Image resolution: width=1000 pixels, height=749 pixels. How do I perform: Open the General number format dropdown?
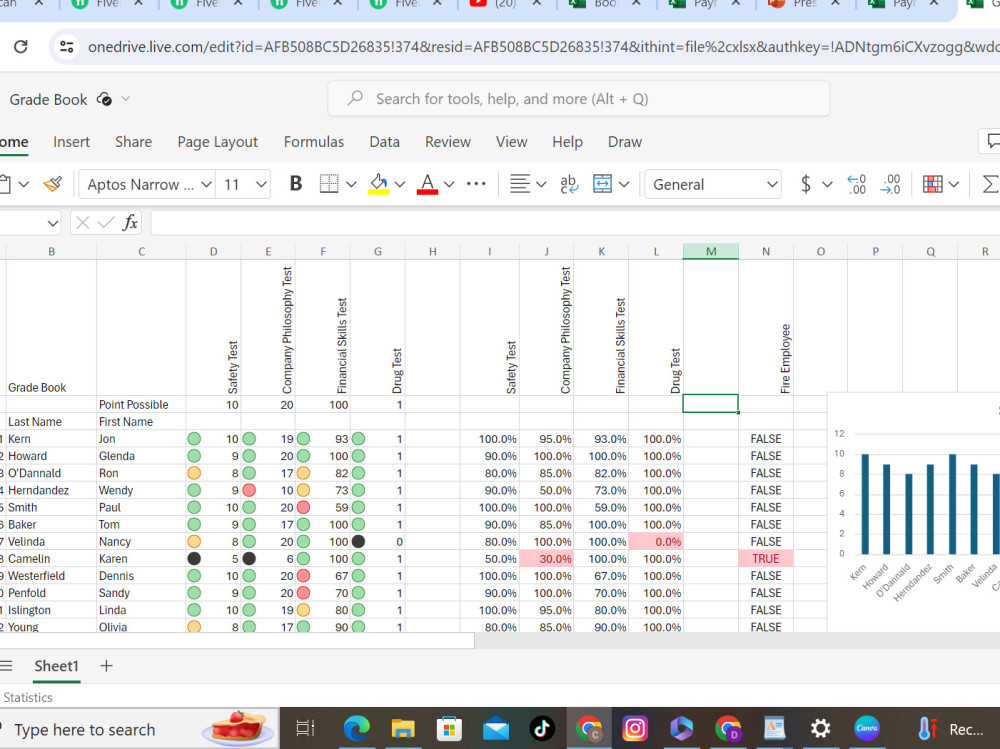pos(713,184)
